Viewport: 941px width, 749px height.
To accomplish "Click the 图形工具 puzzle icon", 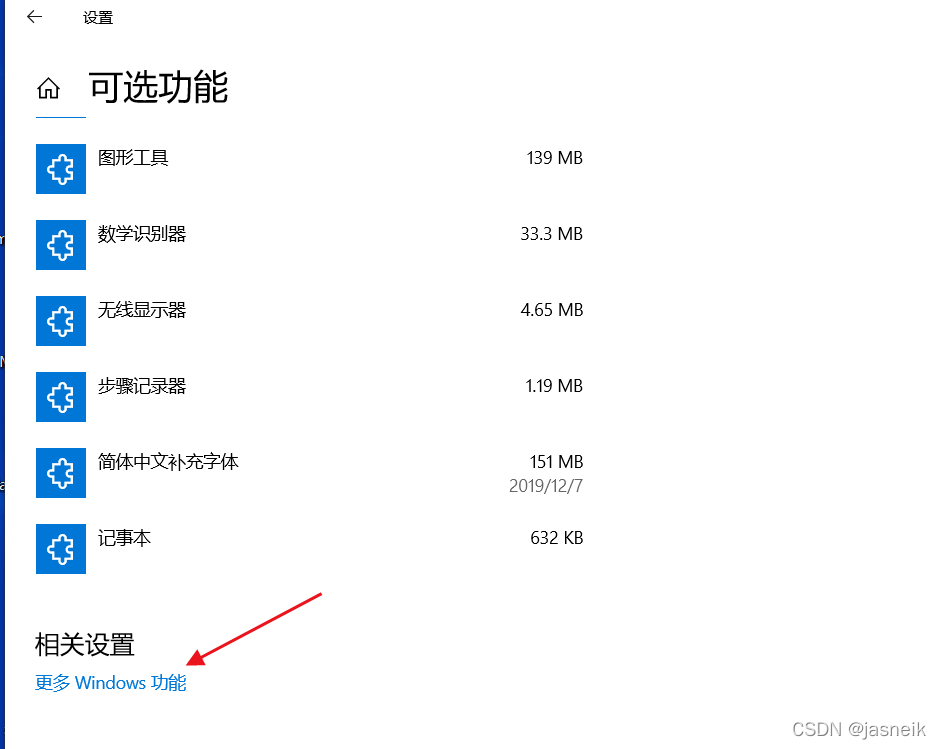I will click(x=60, y=169).
